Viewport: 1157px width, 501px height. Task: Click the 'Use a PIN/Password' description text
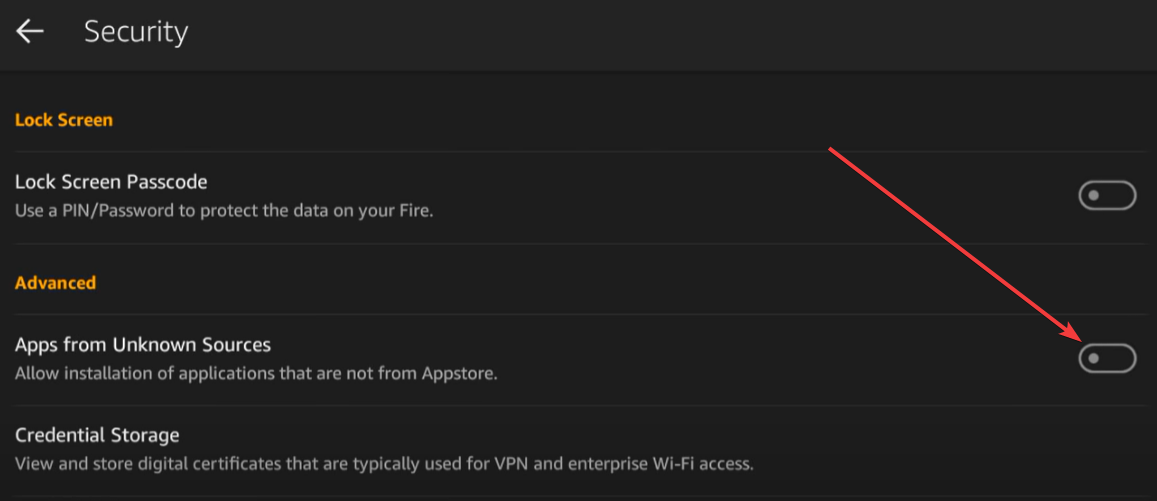pos(224,211)
